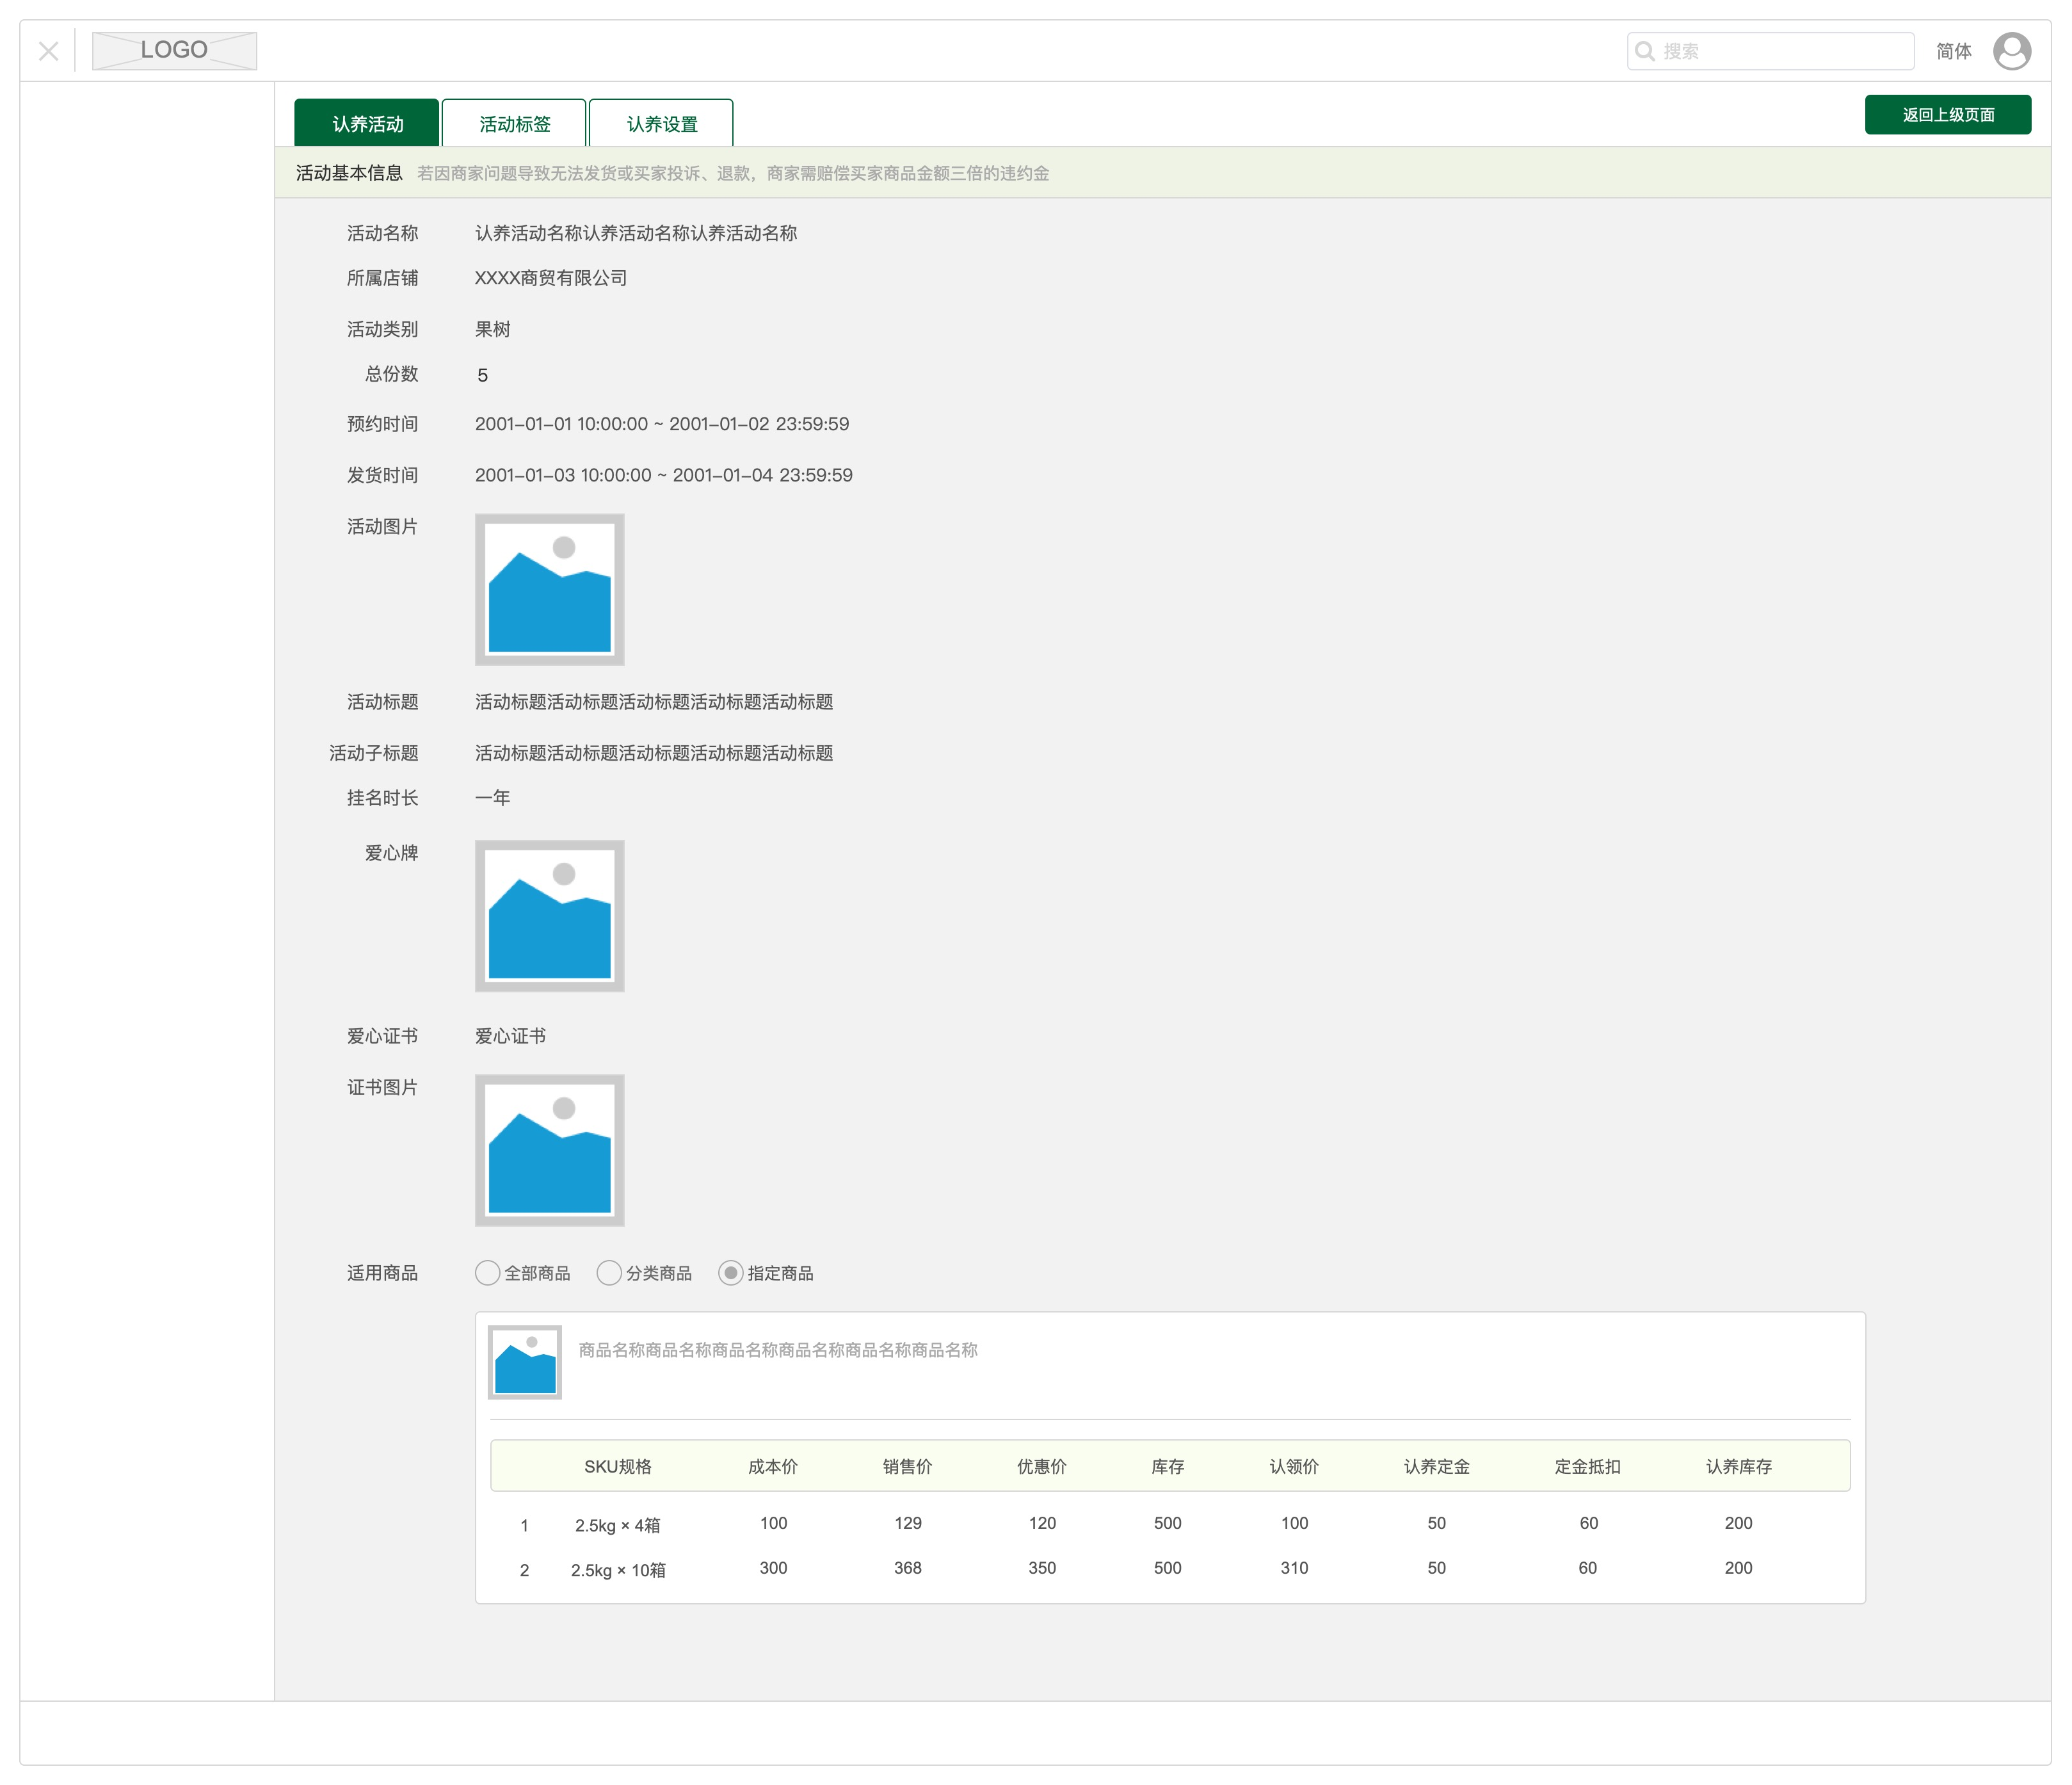Click the product name 商品名称商品名称 text
The width and height of the screenshot is (2072, 1785).
[778, 1350]
